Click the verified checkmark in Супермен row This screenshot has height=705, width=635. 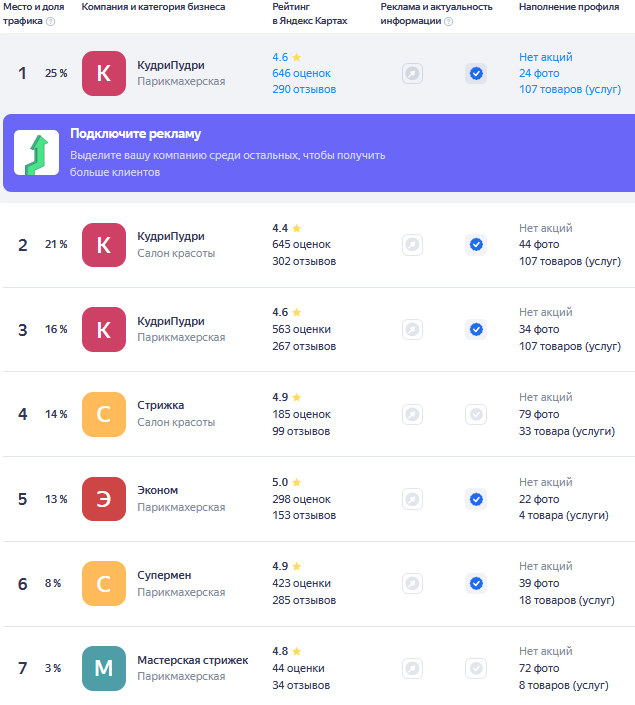[x=476, y=584]
